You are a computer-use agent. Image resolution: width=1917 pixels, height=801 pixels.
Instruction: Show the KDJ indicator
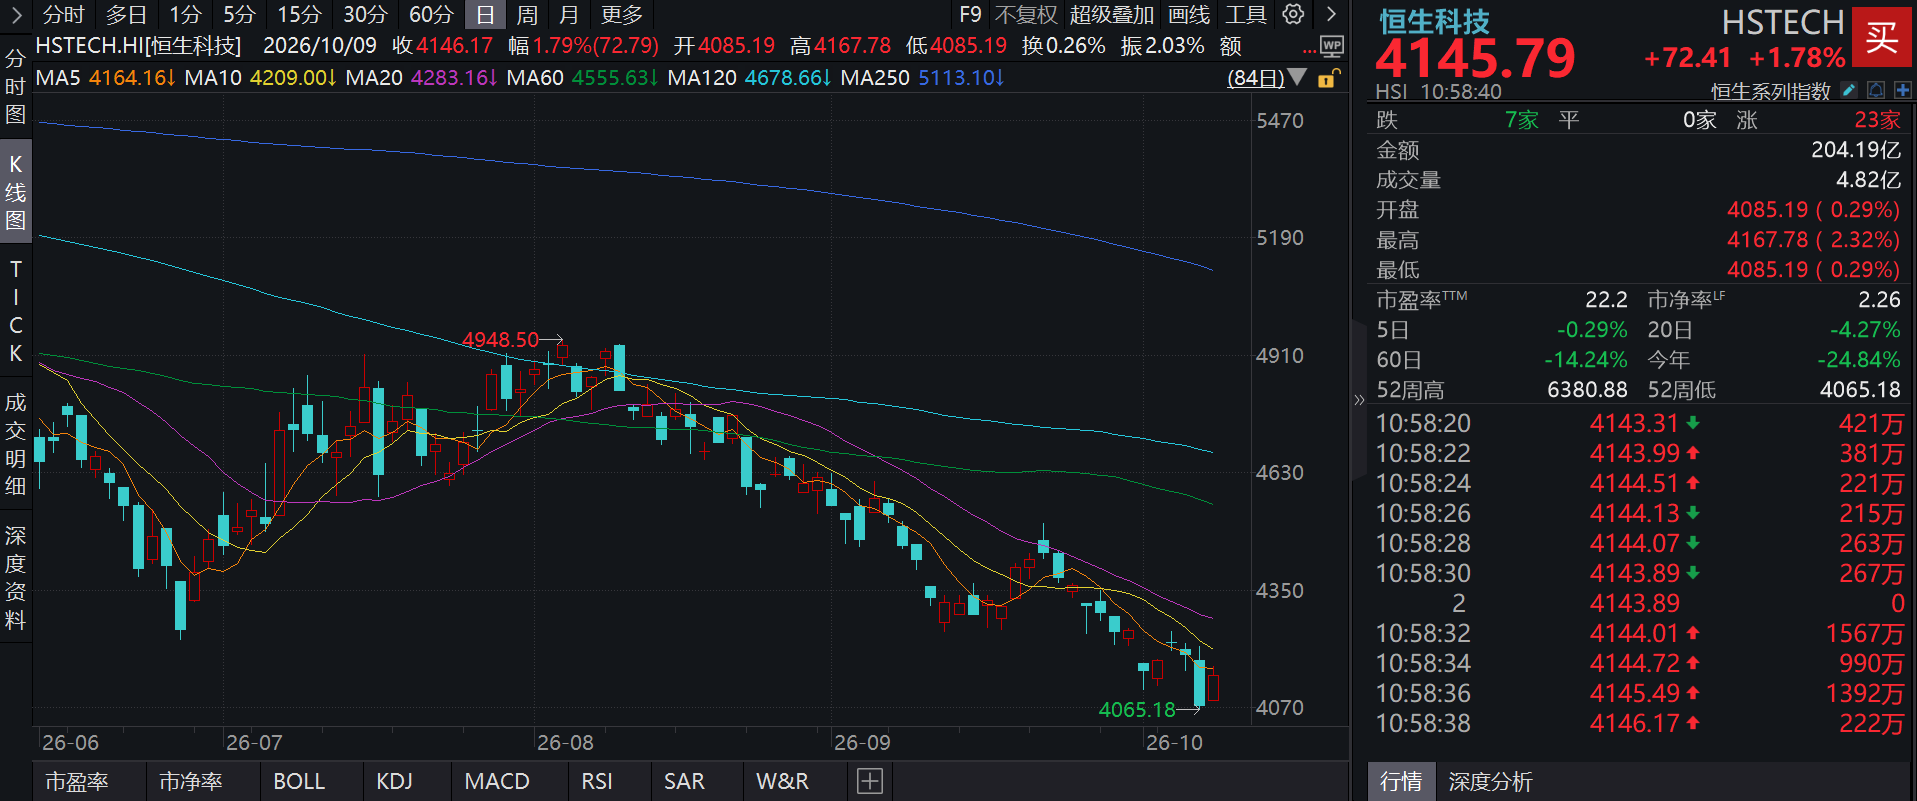(x=394, y=781)
